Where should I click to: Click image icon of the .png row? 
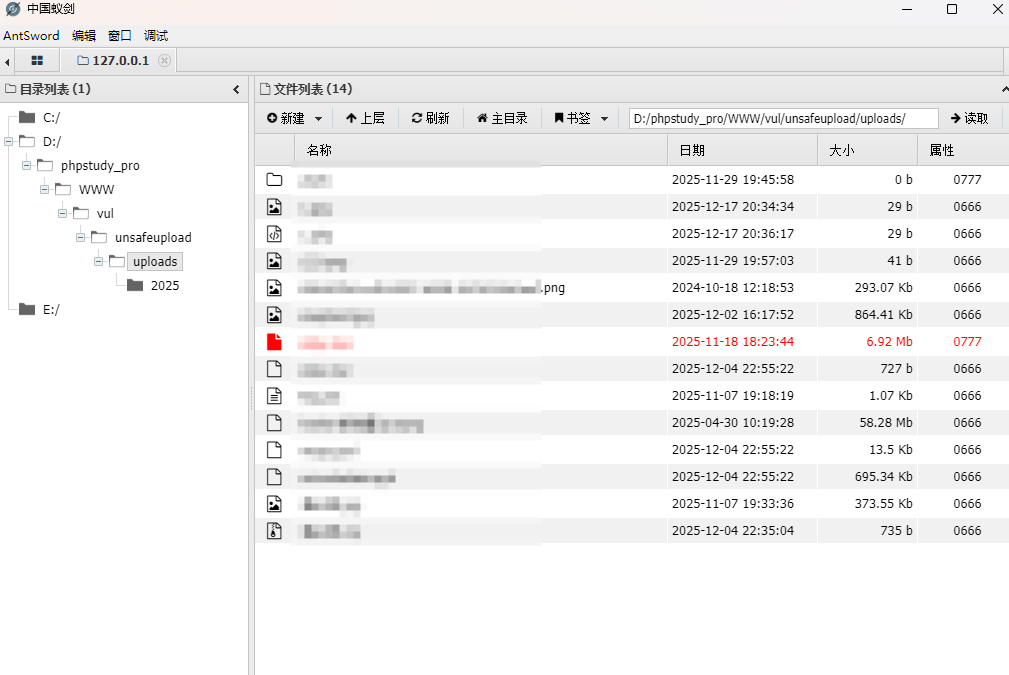click(274, 288)
